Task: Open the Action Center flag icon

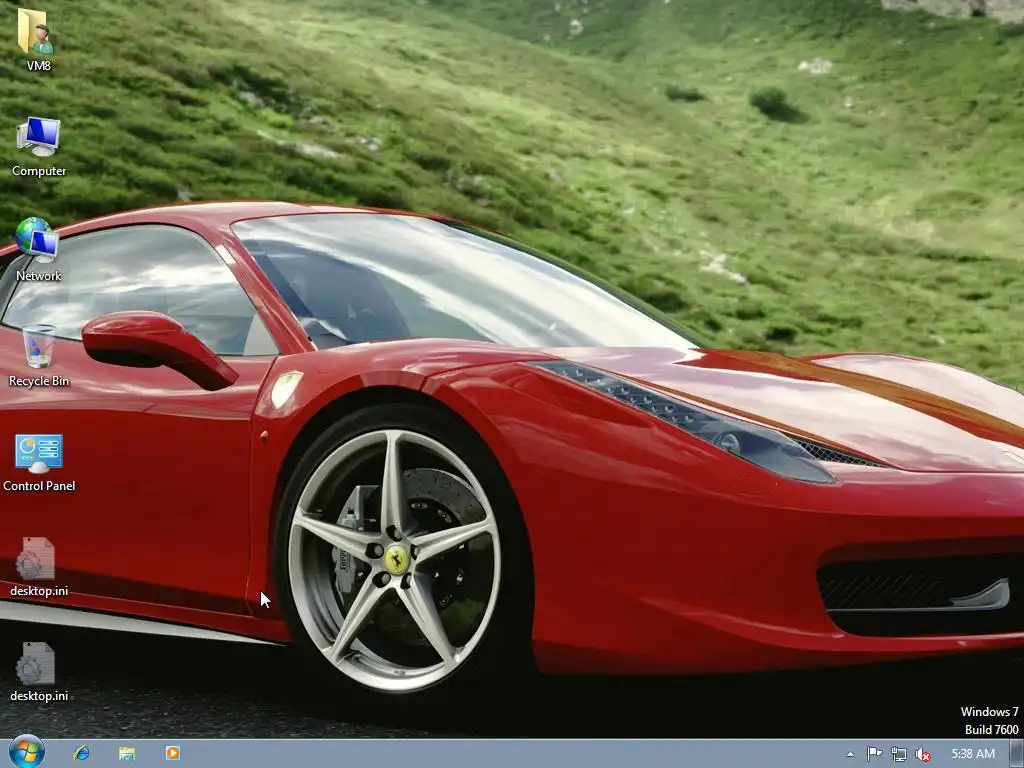Action: pos(874,754)
